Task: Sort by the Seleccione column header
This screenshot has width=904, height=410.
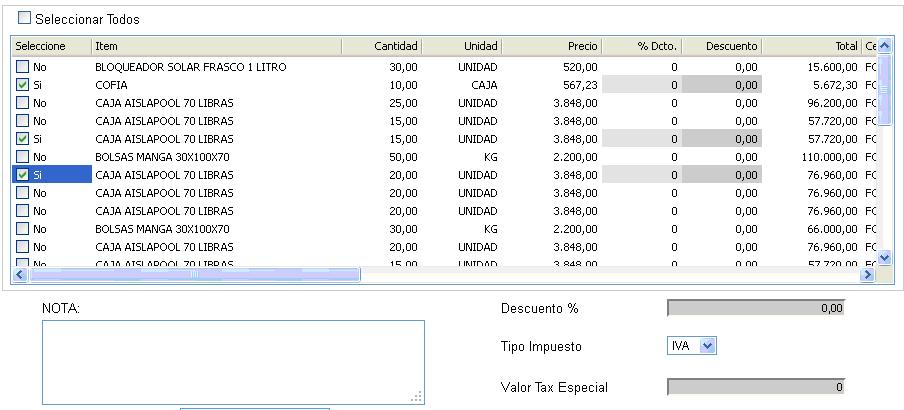Action: point(51,46)
